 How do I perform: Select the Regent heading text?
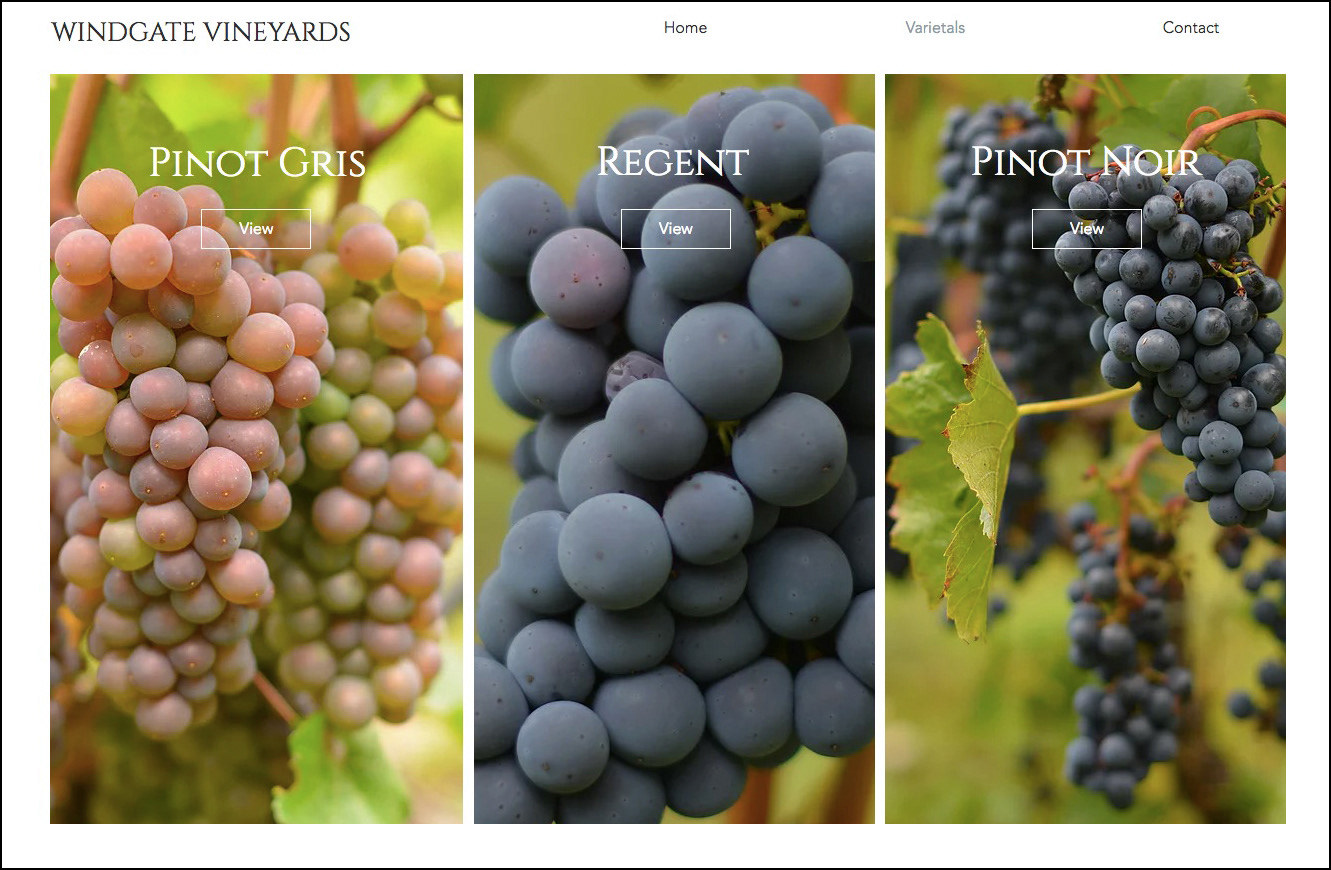coord(673,162)
